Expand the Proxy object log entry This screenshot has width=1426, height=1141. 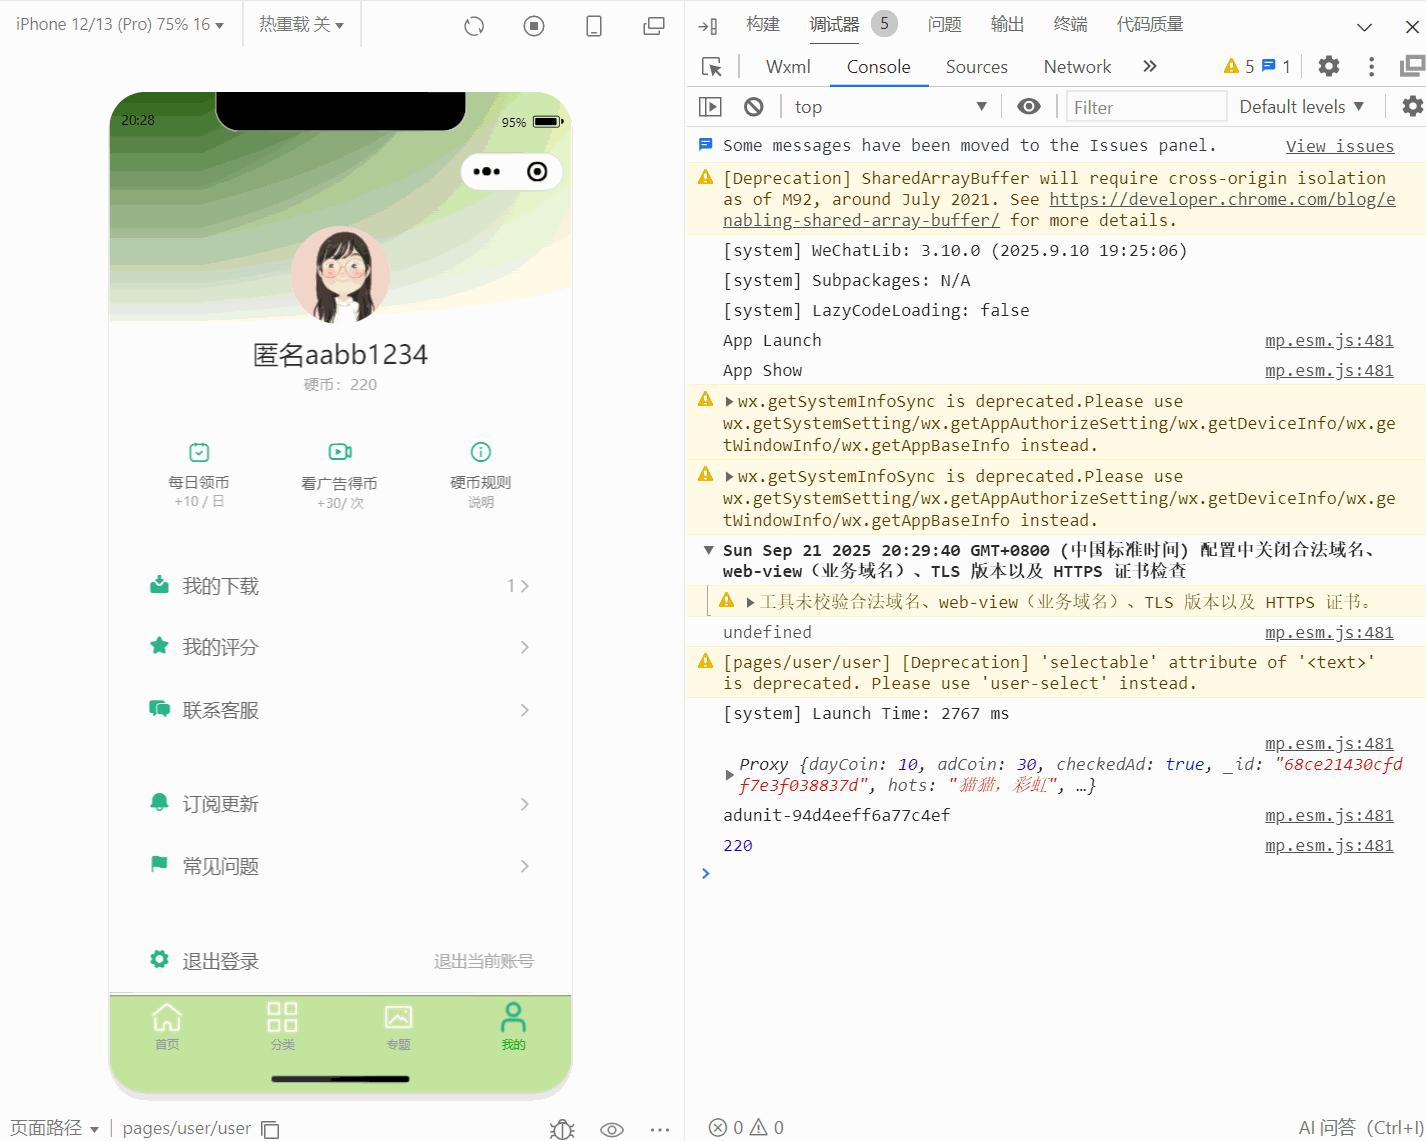pyautogui.click(x=729, y=775)
